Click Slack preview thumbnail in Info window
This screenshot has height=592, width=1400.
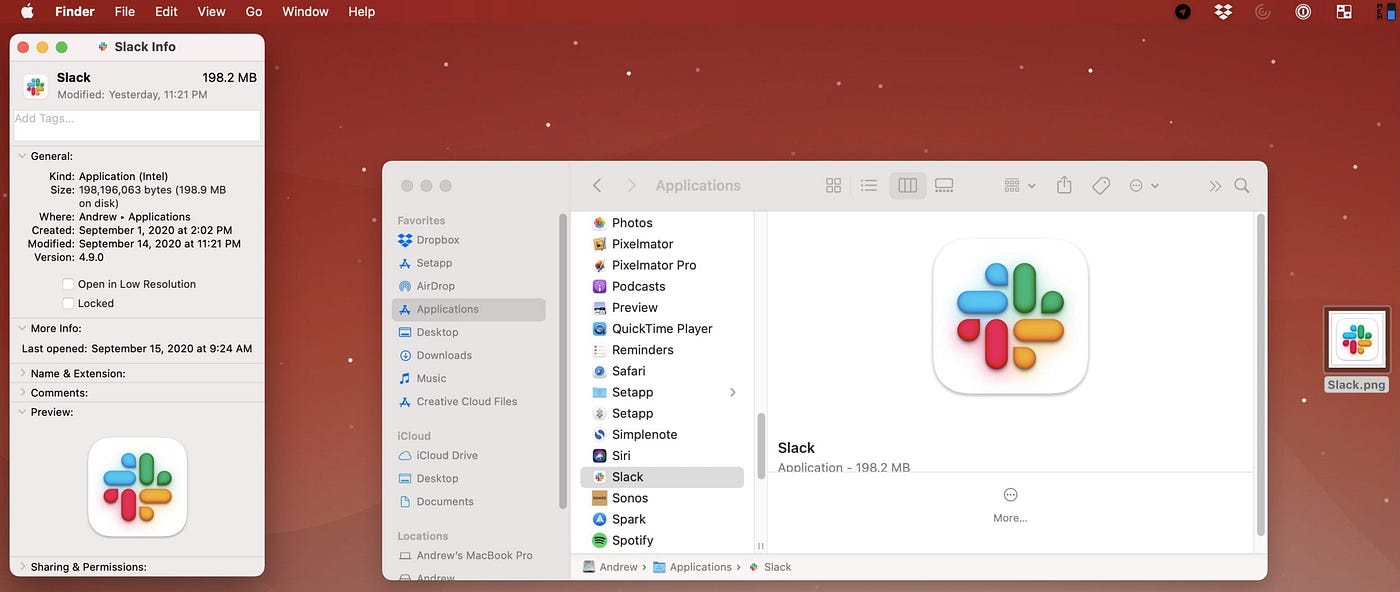pos(137,486)
